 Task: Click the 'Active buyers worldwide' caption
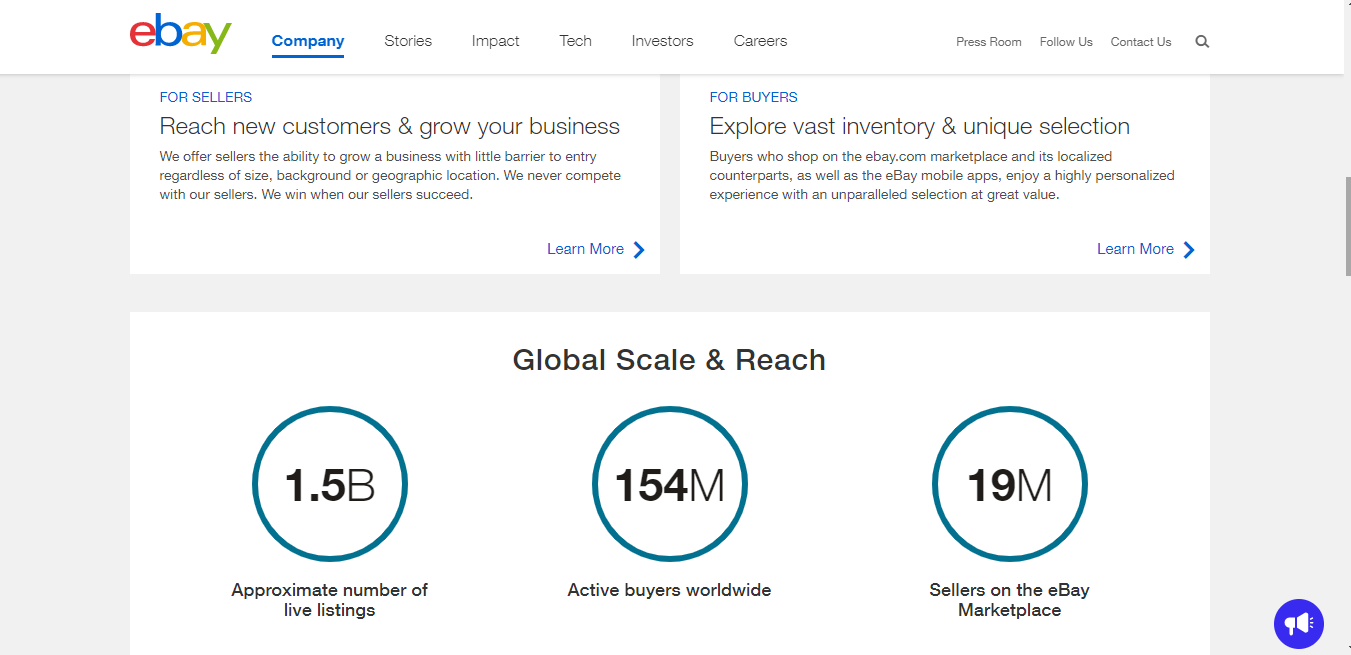coord(670,590)
